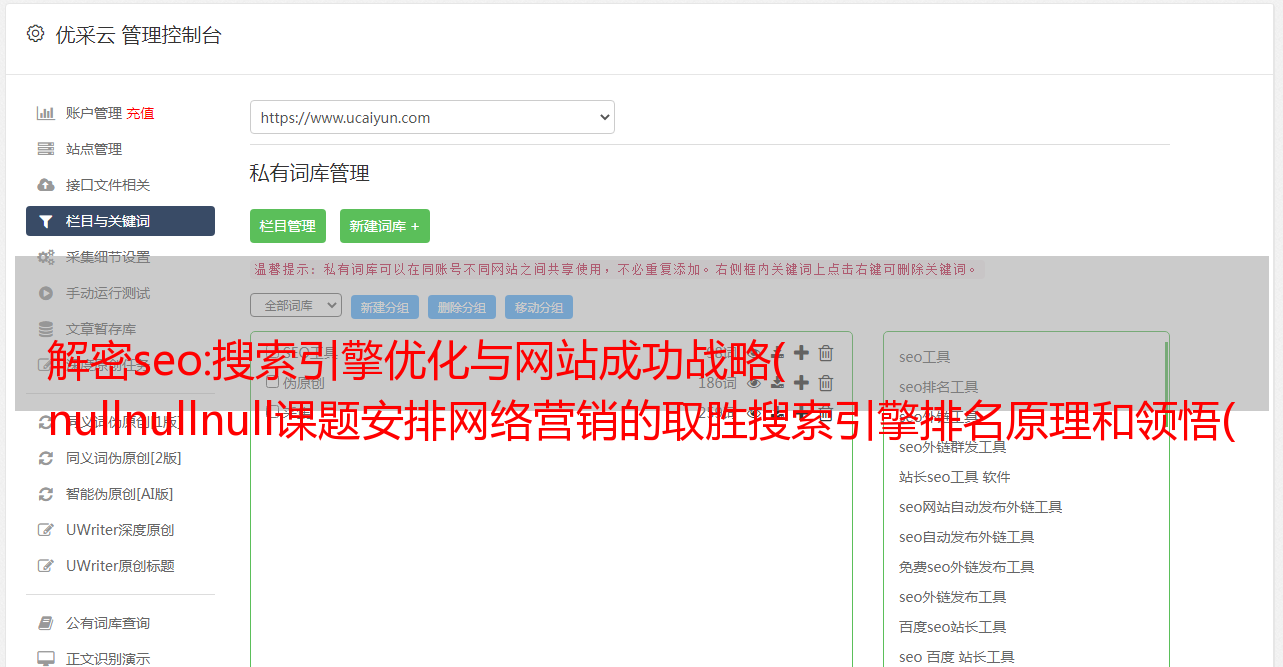Select the keyword seo网站自动发布外链工具
The image size is (1283, 667).
point(981,507)
